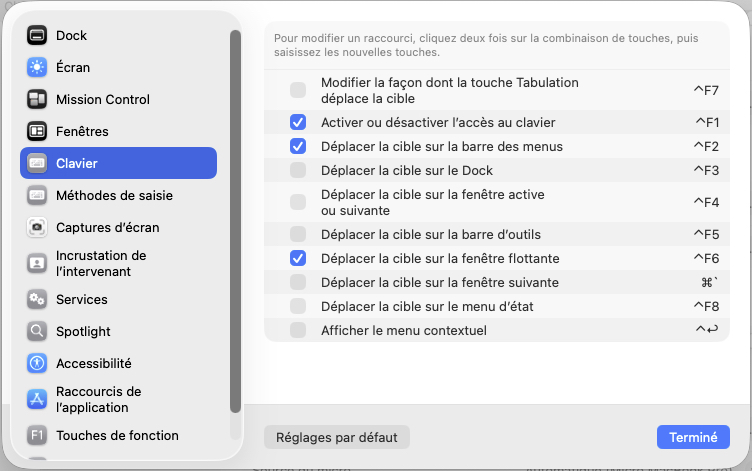Enable "Déplacer la cible sur le Dock" checkbox
This screenshot has width=752, height=471.
[298, 170]
